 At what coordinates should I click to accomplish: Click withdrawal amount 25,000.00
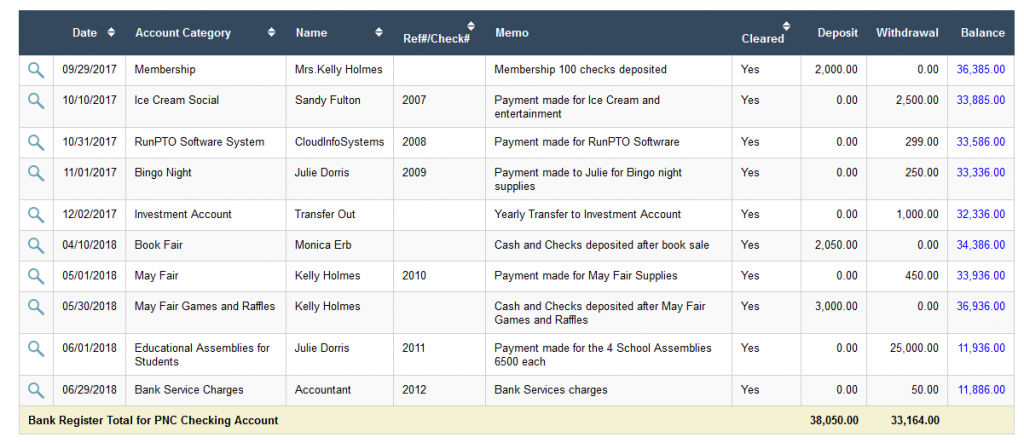pos(914,348)
